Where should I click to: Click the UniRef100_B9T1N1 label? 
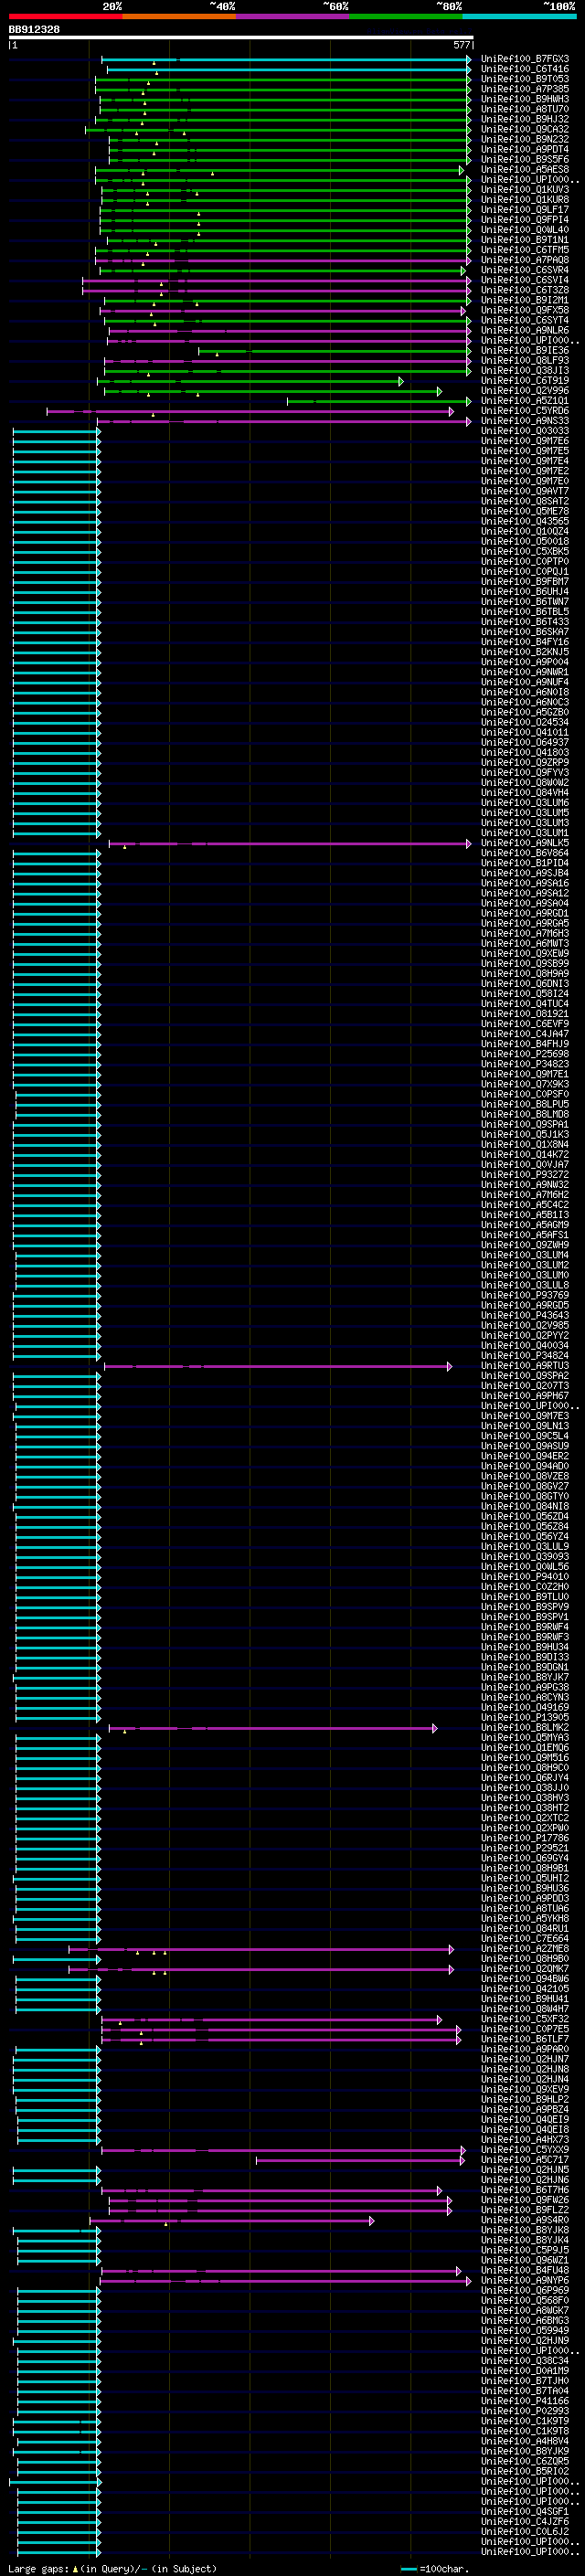click(525, 240)
